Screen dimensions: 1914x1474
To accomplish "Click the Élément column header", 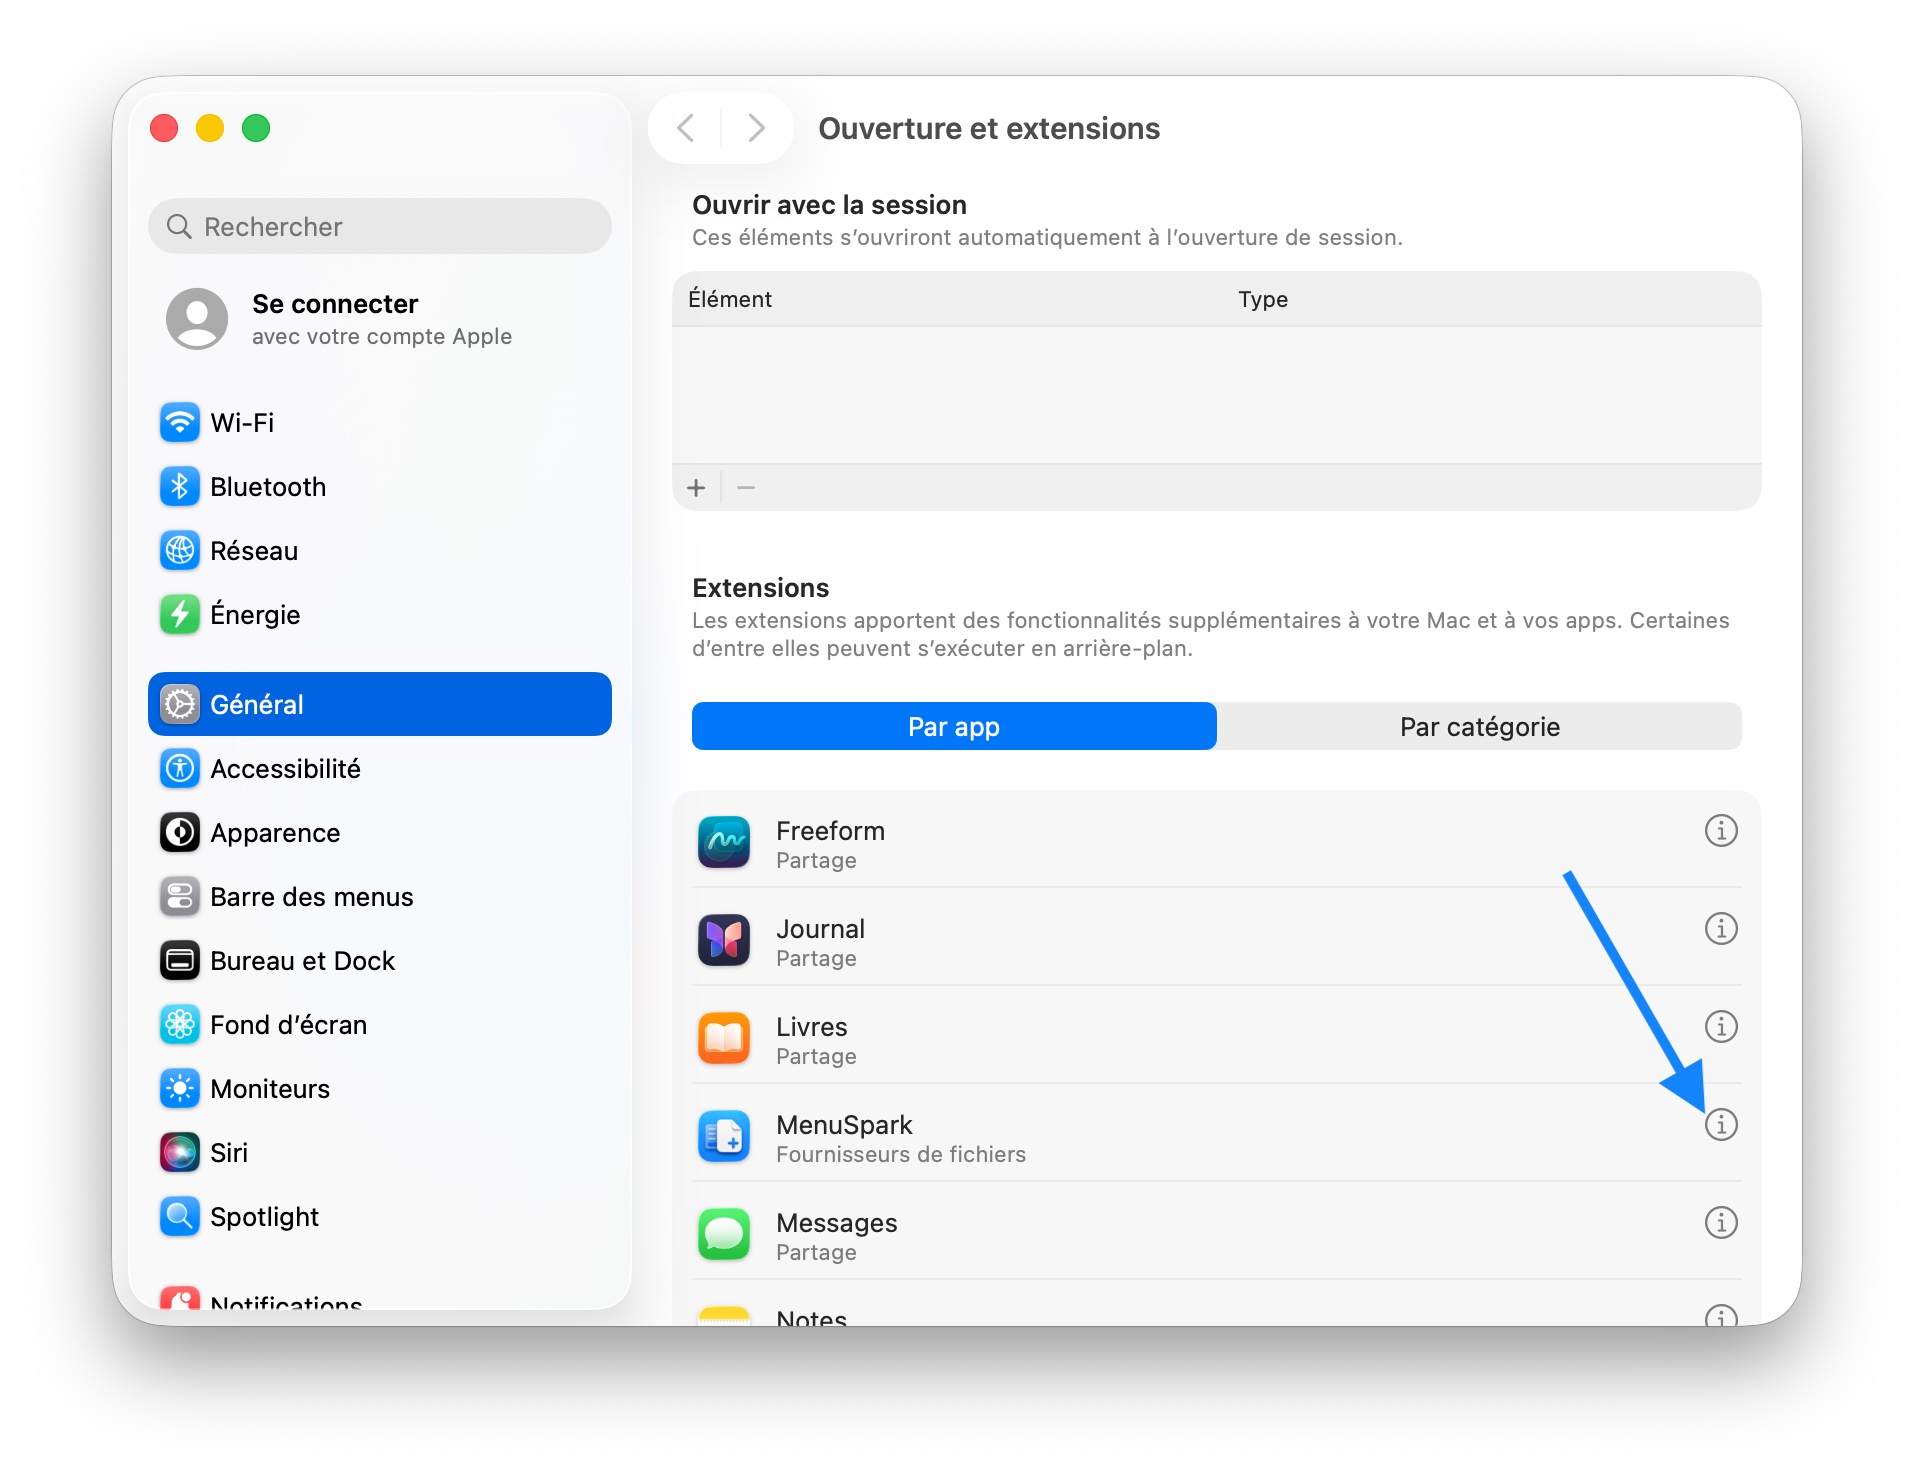I will [730, 300].
